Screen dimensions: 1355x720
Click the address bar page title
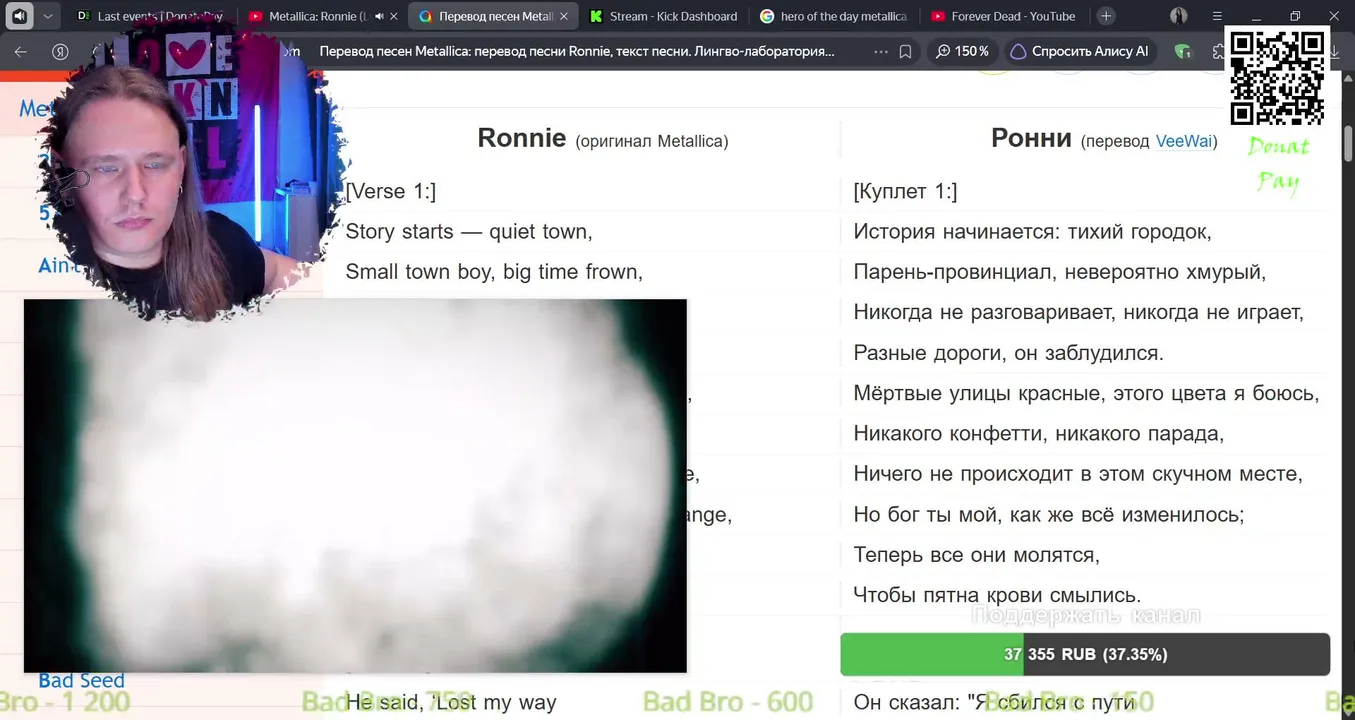(577, 51)
